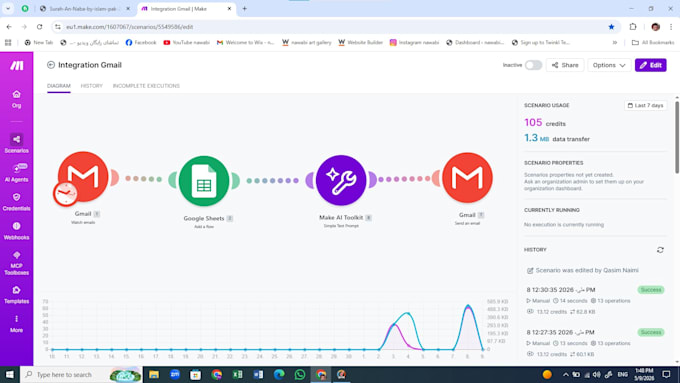
Task: Open the Chrome three-dot menu
Action: point(671,27)
